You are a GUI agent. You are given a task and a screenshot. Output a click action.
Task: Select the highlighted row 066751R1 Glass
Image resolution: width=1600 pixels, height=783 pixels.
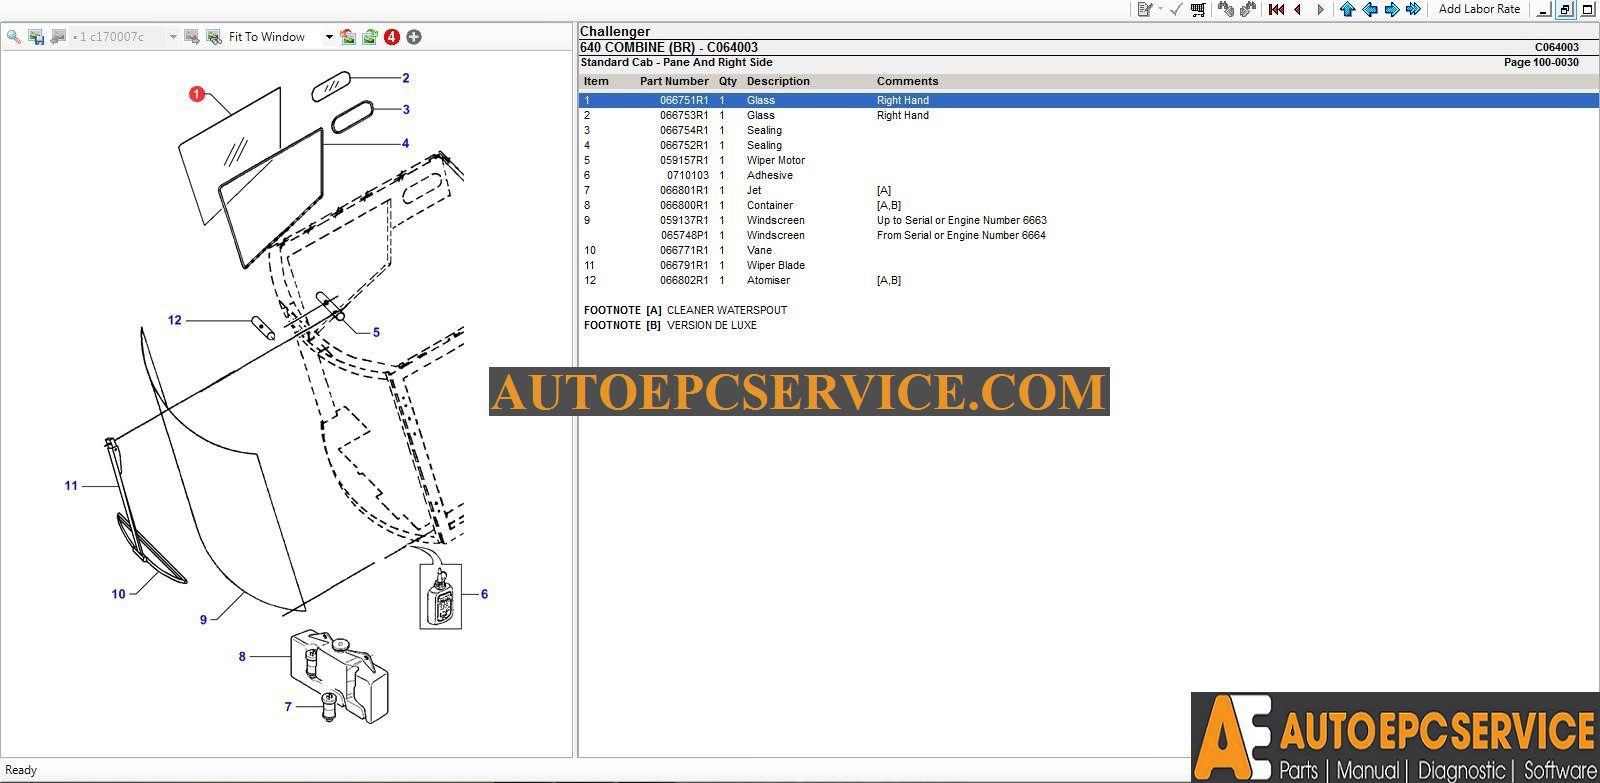(1088, 100)
